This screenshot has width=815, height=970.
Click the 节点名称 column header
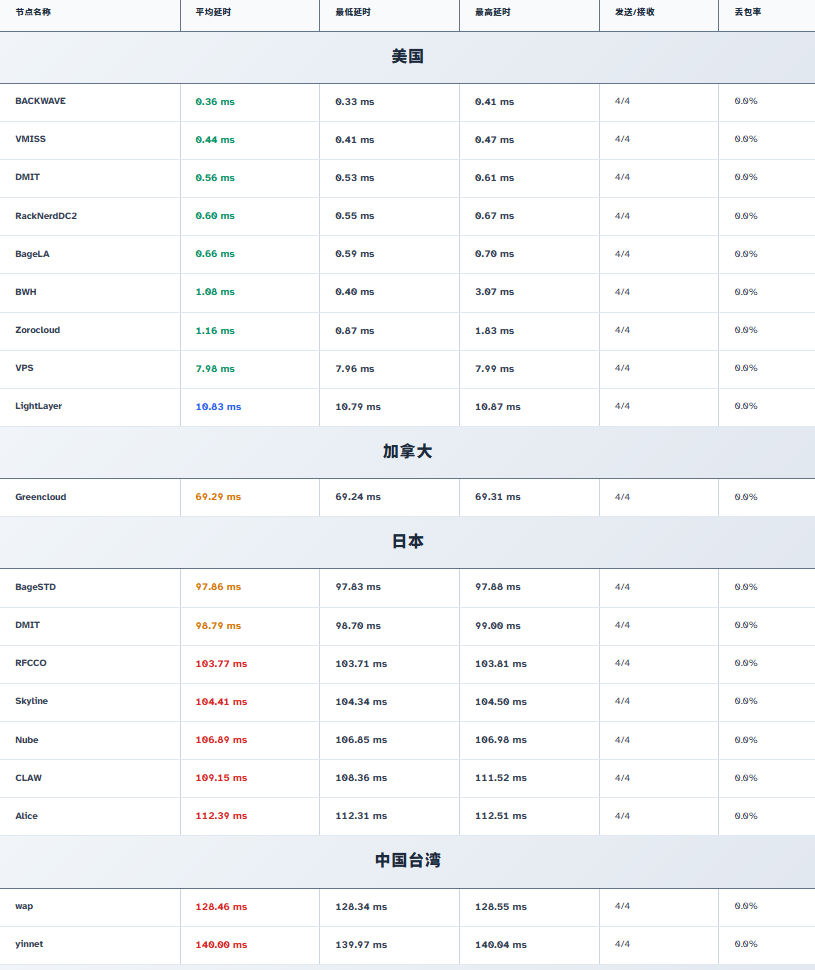33,12
